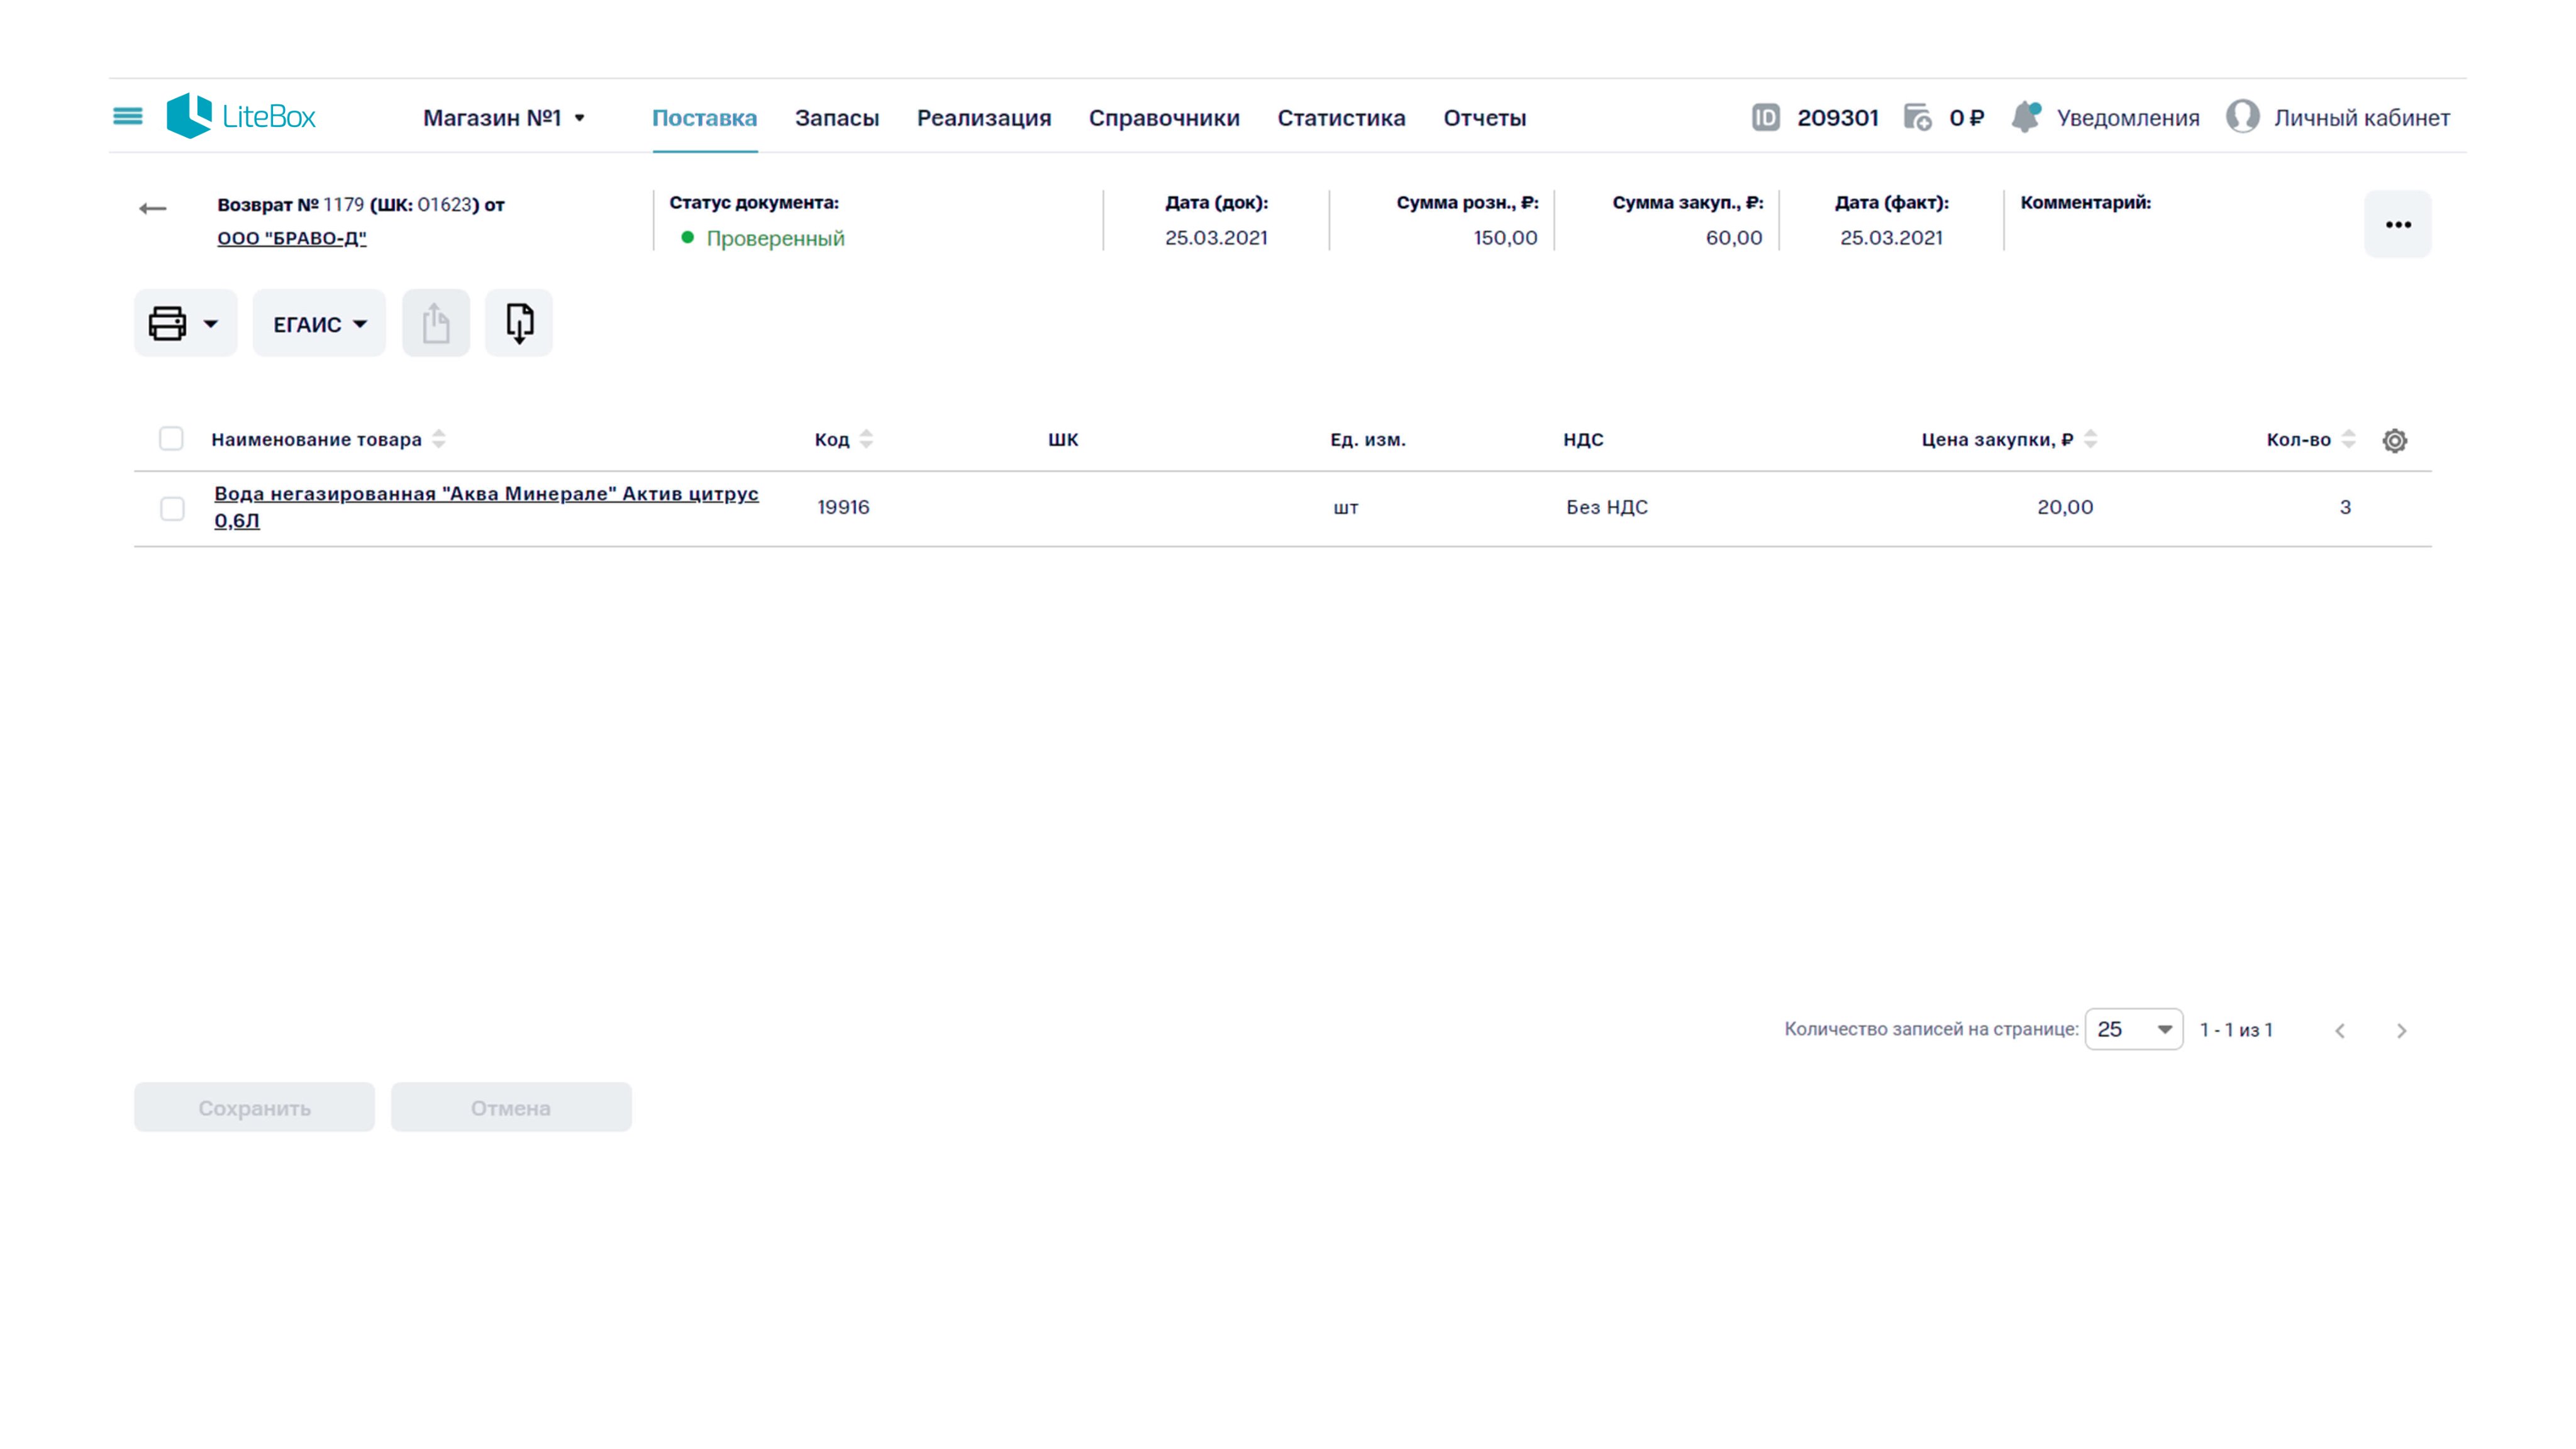Open supplier link ООО "БРАВО-Д"
This screenshot has height=1449, width=2576.
click(x=292, y=238)
